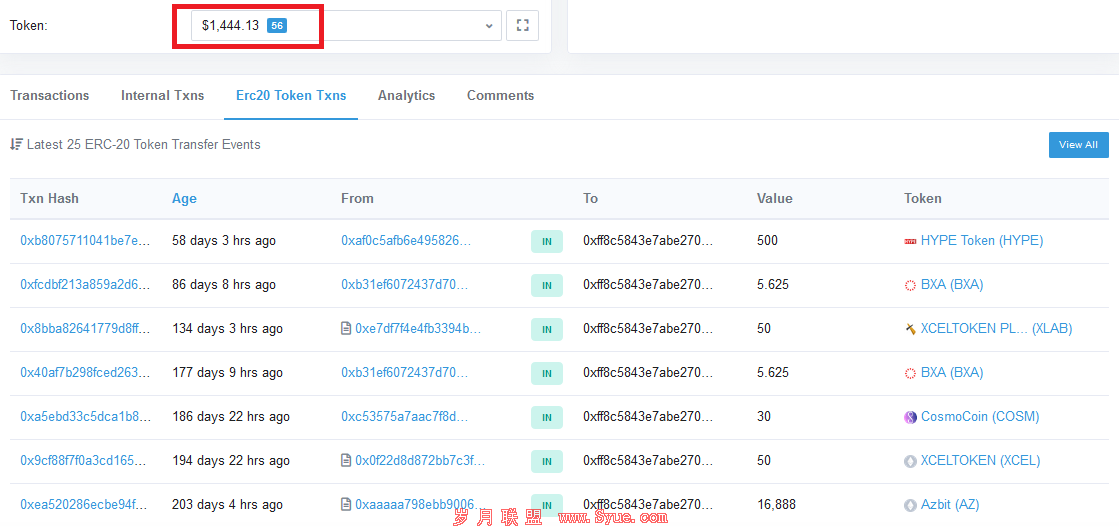Viewport: 1119px width, 527px height.
Task: Click the Value column header
Action: point(775,199)
